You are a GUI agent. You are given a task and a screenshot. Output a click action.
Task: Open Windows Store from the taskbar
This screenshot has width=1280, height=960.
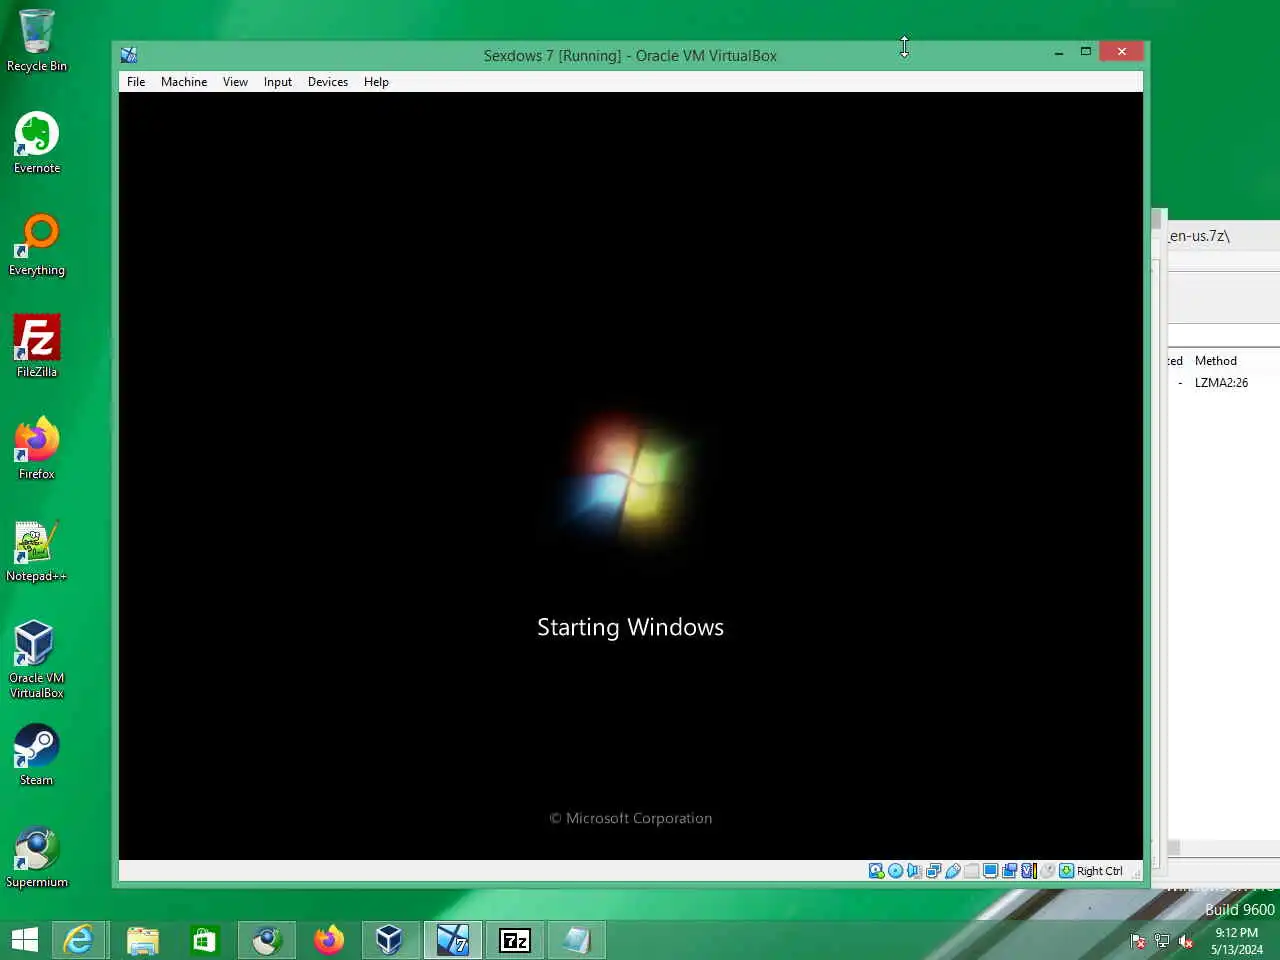[205, 940]
